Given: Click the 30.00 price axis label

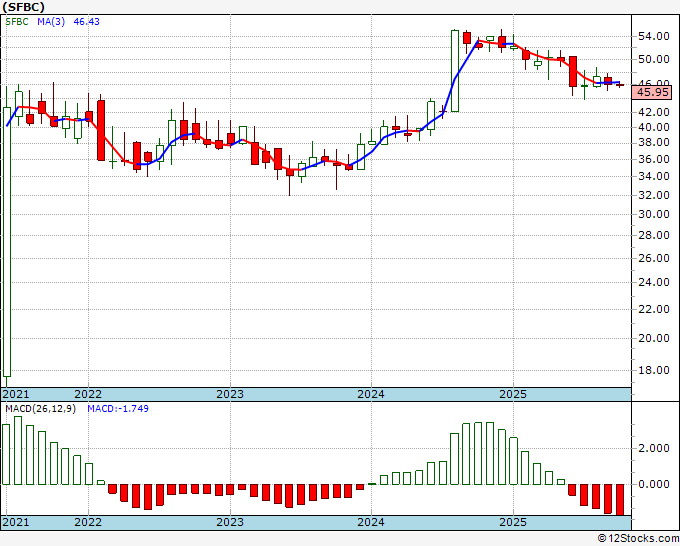Looking at the screenshot, I should (653, 214).
